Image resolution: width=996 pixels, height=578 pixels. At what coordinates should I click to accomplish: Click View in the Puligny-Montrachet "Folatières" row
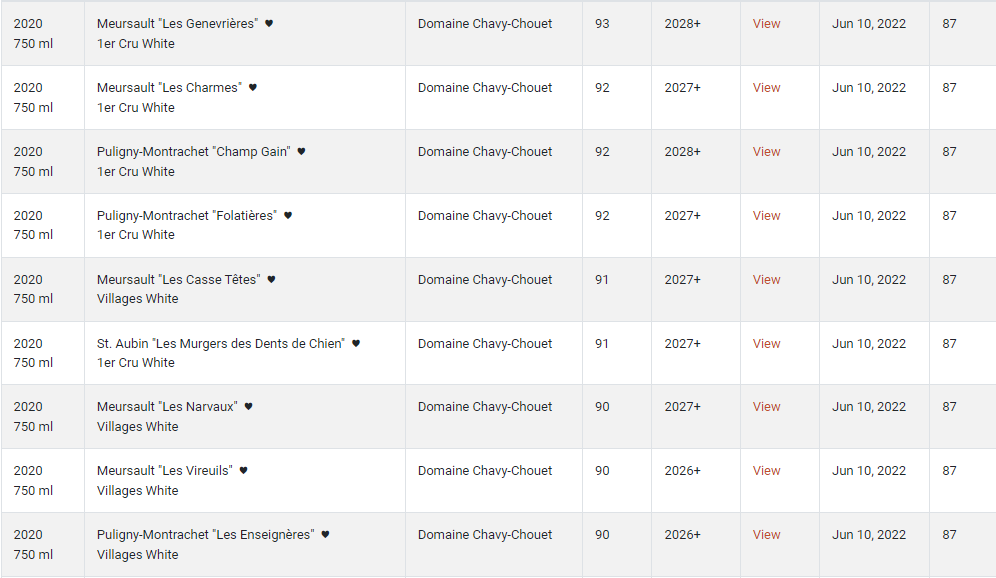766,216
